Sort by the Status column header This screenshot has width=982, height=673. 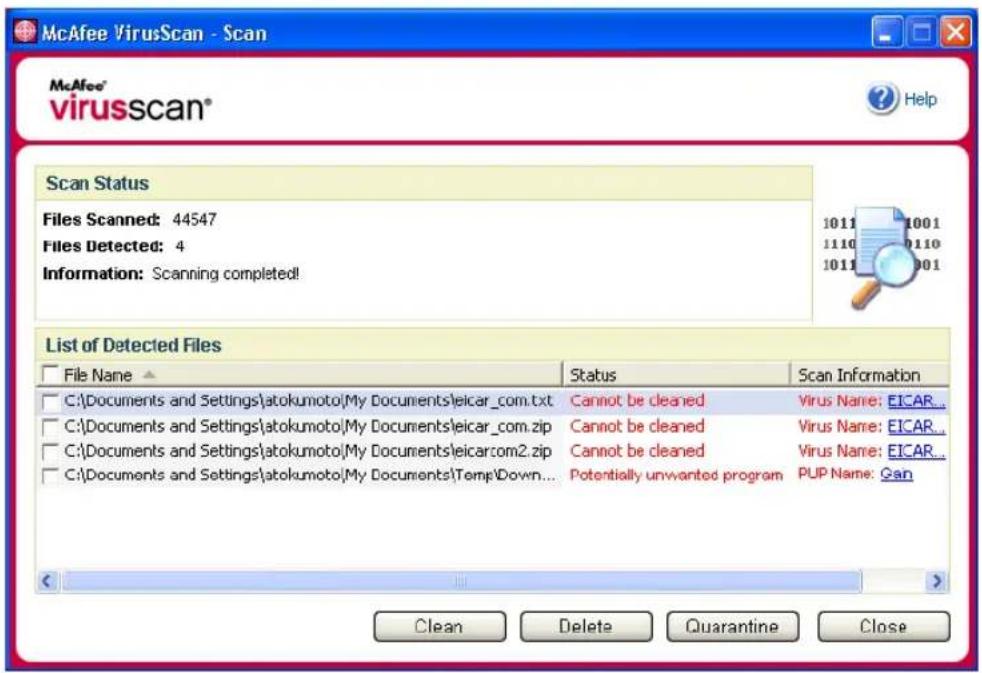(x=676, y=374)
